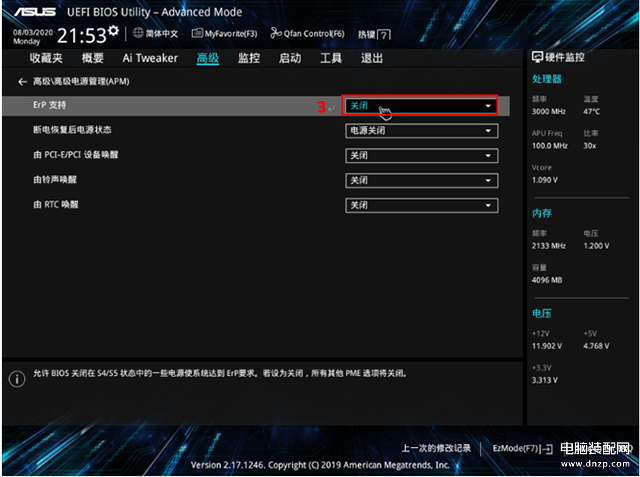The image size is (640, 477).
Task: Open the 监控 tab
Action: (249, 58)
